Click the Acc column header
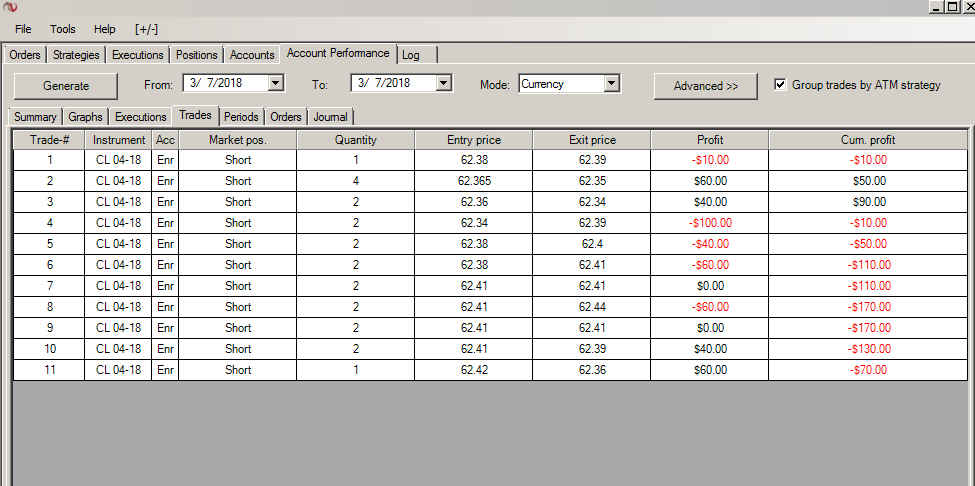975x486 pixels. click(165, 140)
